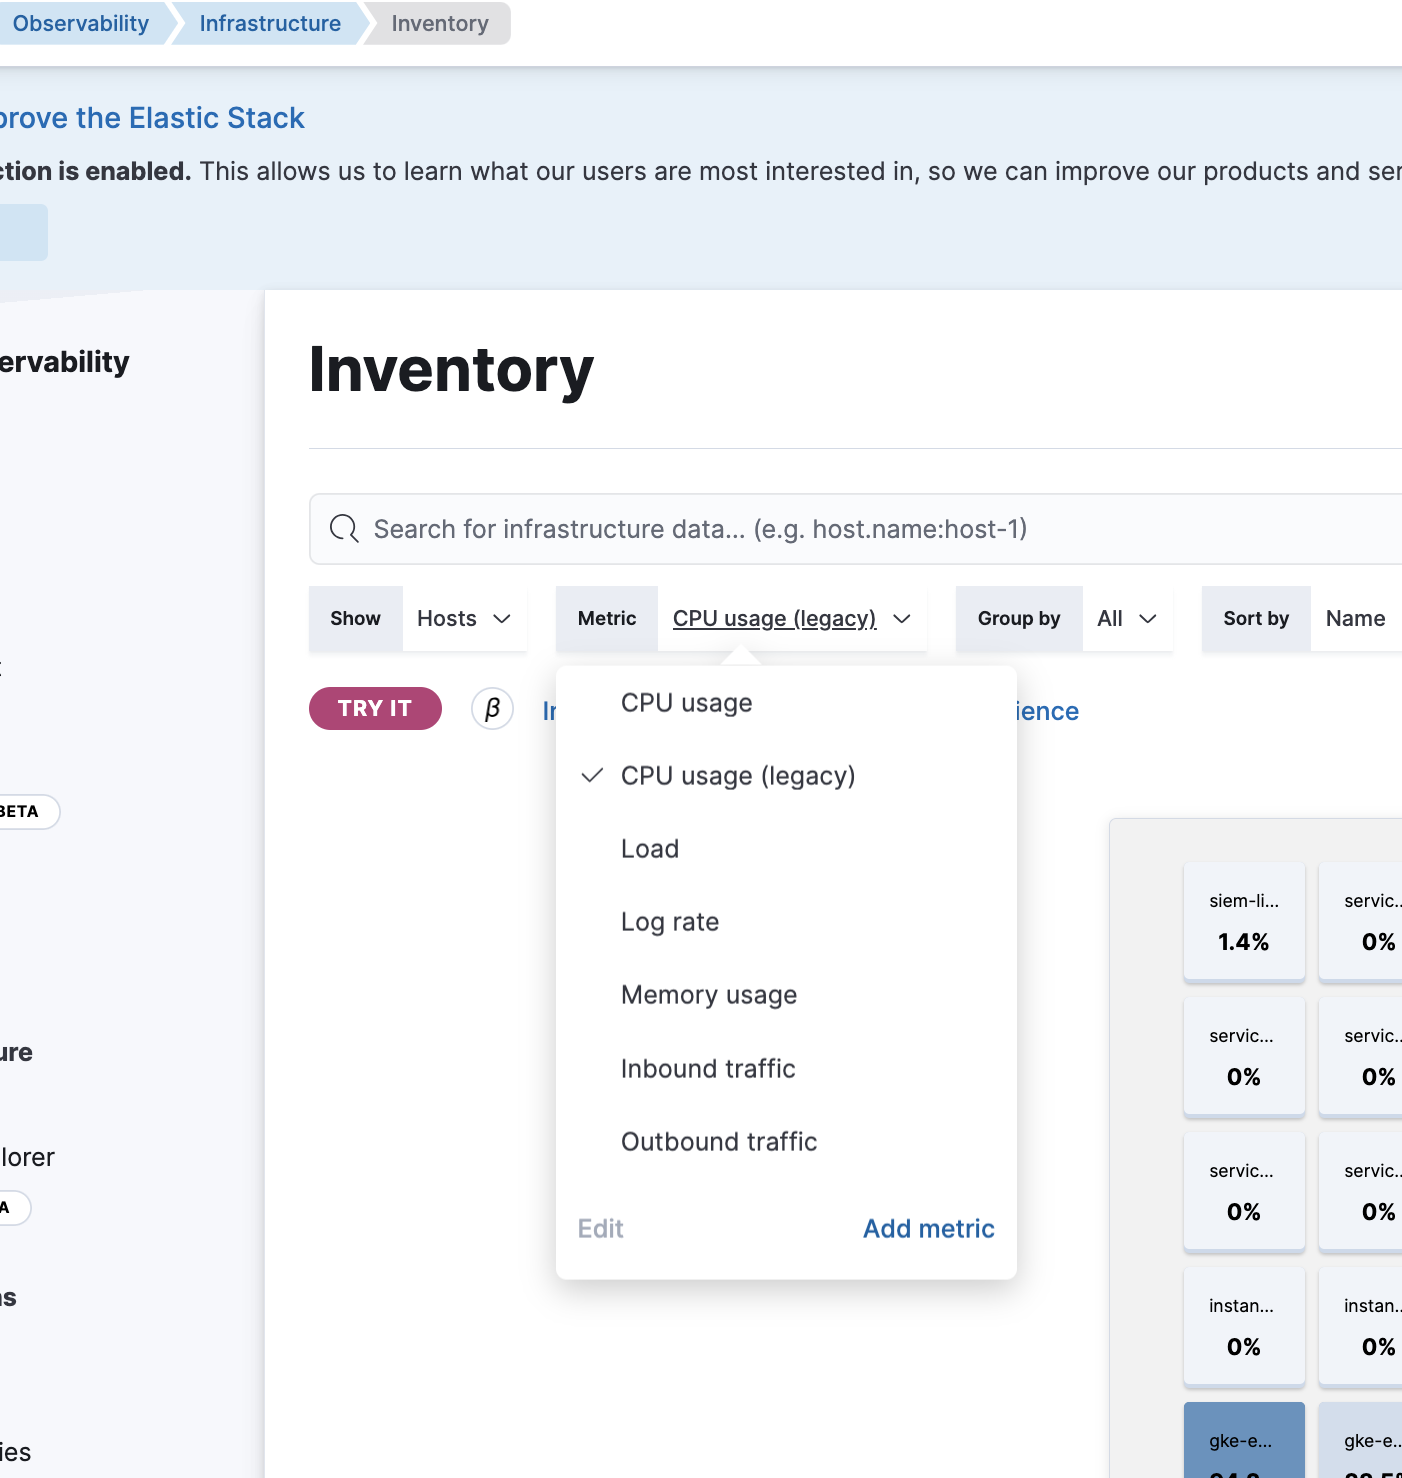Toggle the CPU usage (legacy) metric dropdown
This screenshot has height=1478, width=1402.
(x=791, y=619)
